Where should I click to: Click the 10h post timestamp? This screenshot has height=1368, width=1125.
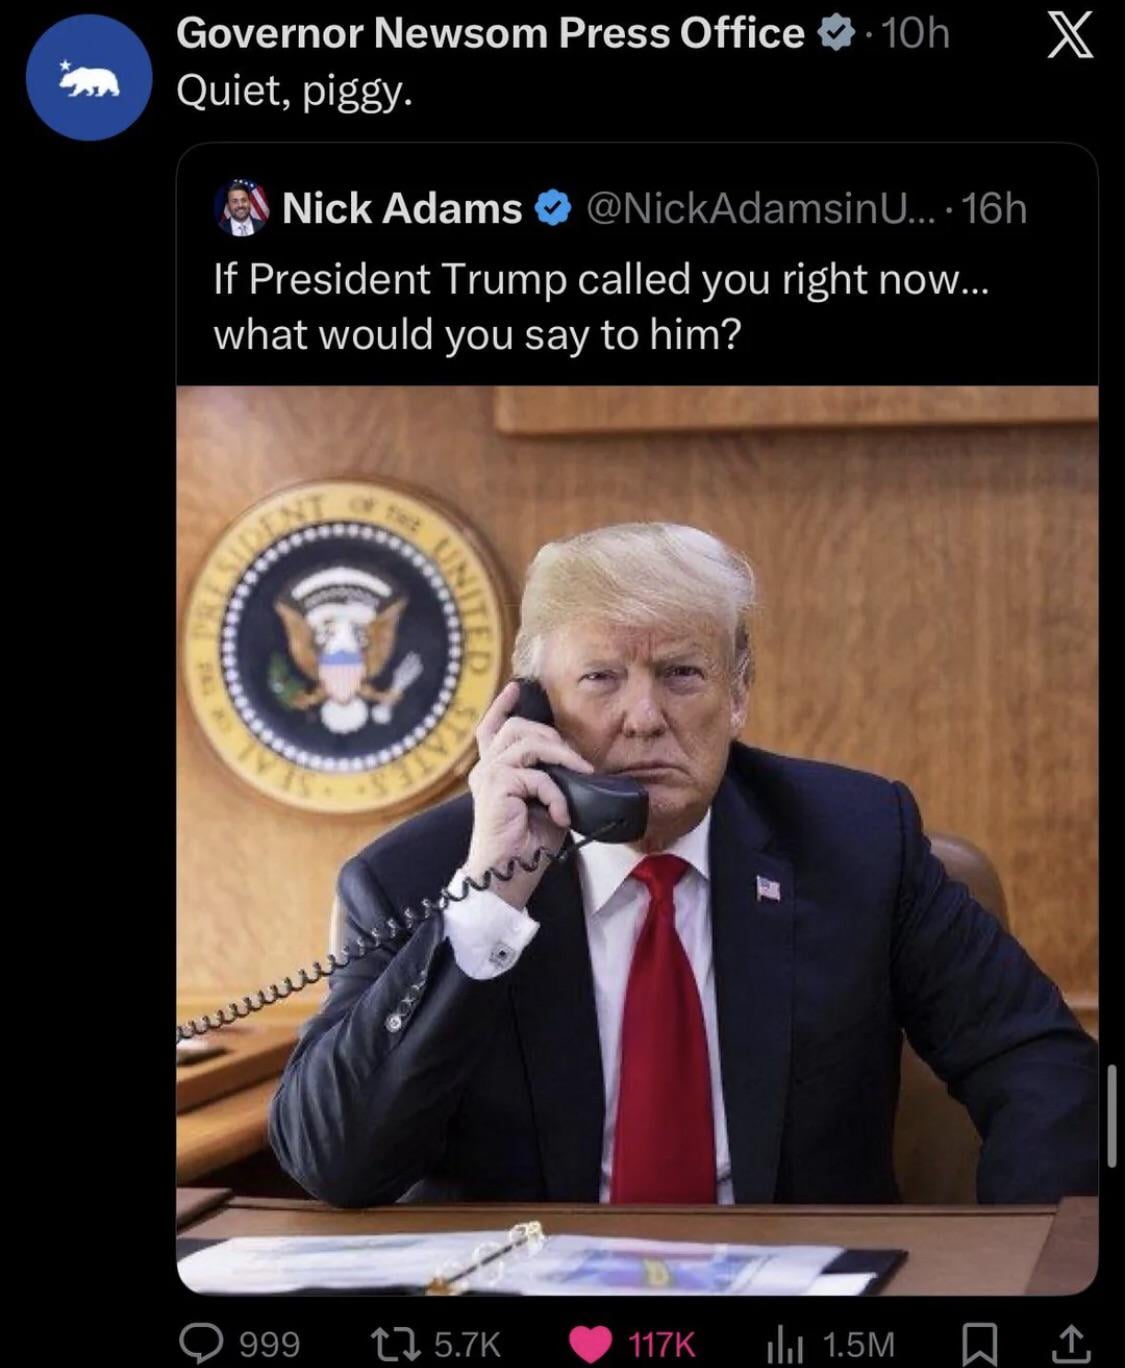coord(916,34)
